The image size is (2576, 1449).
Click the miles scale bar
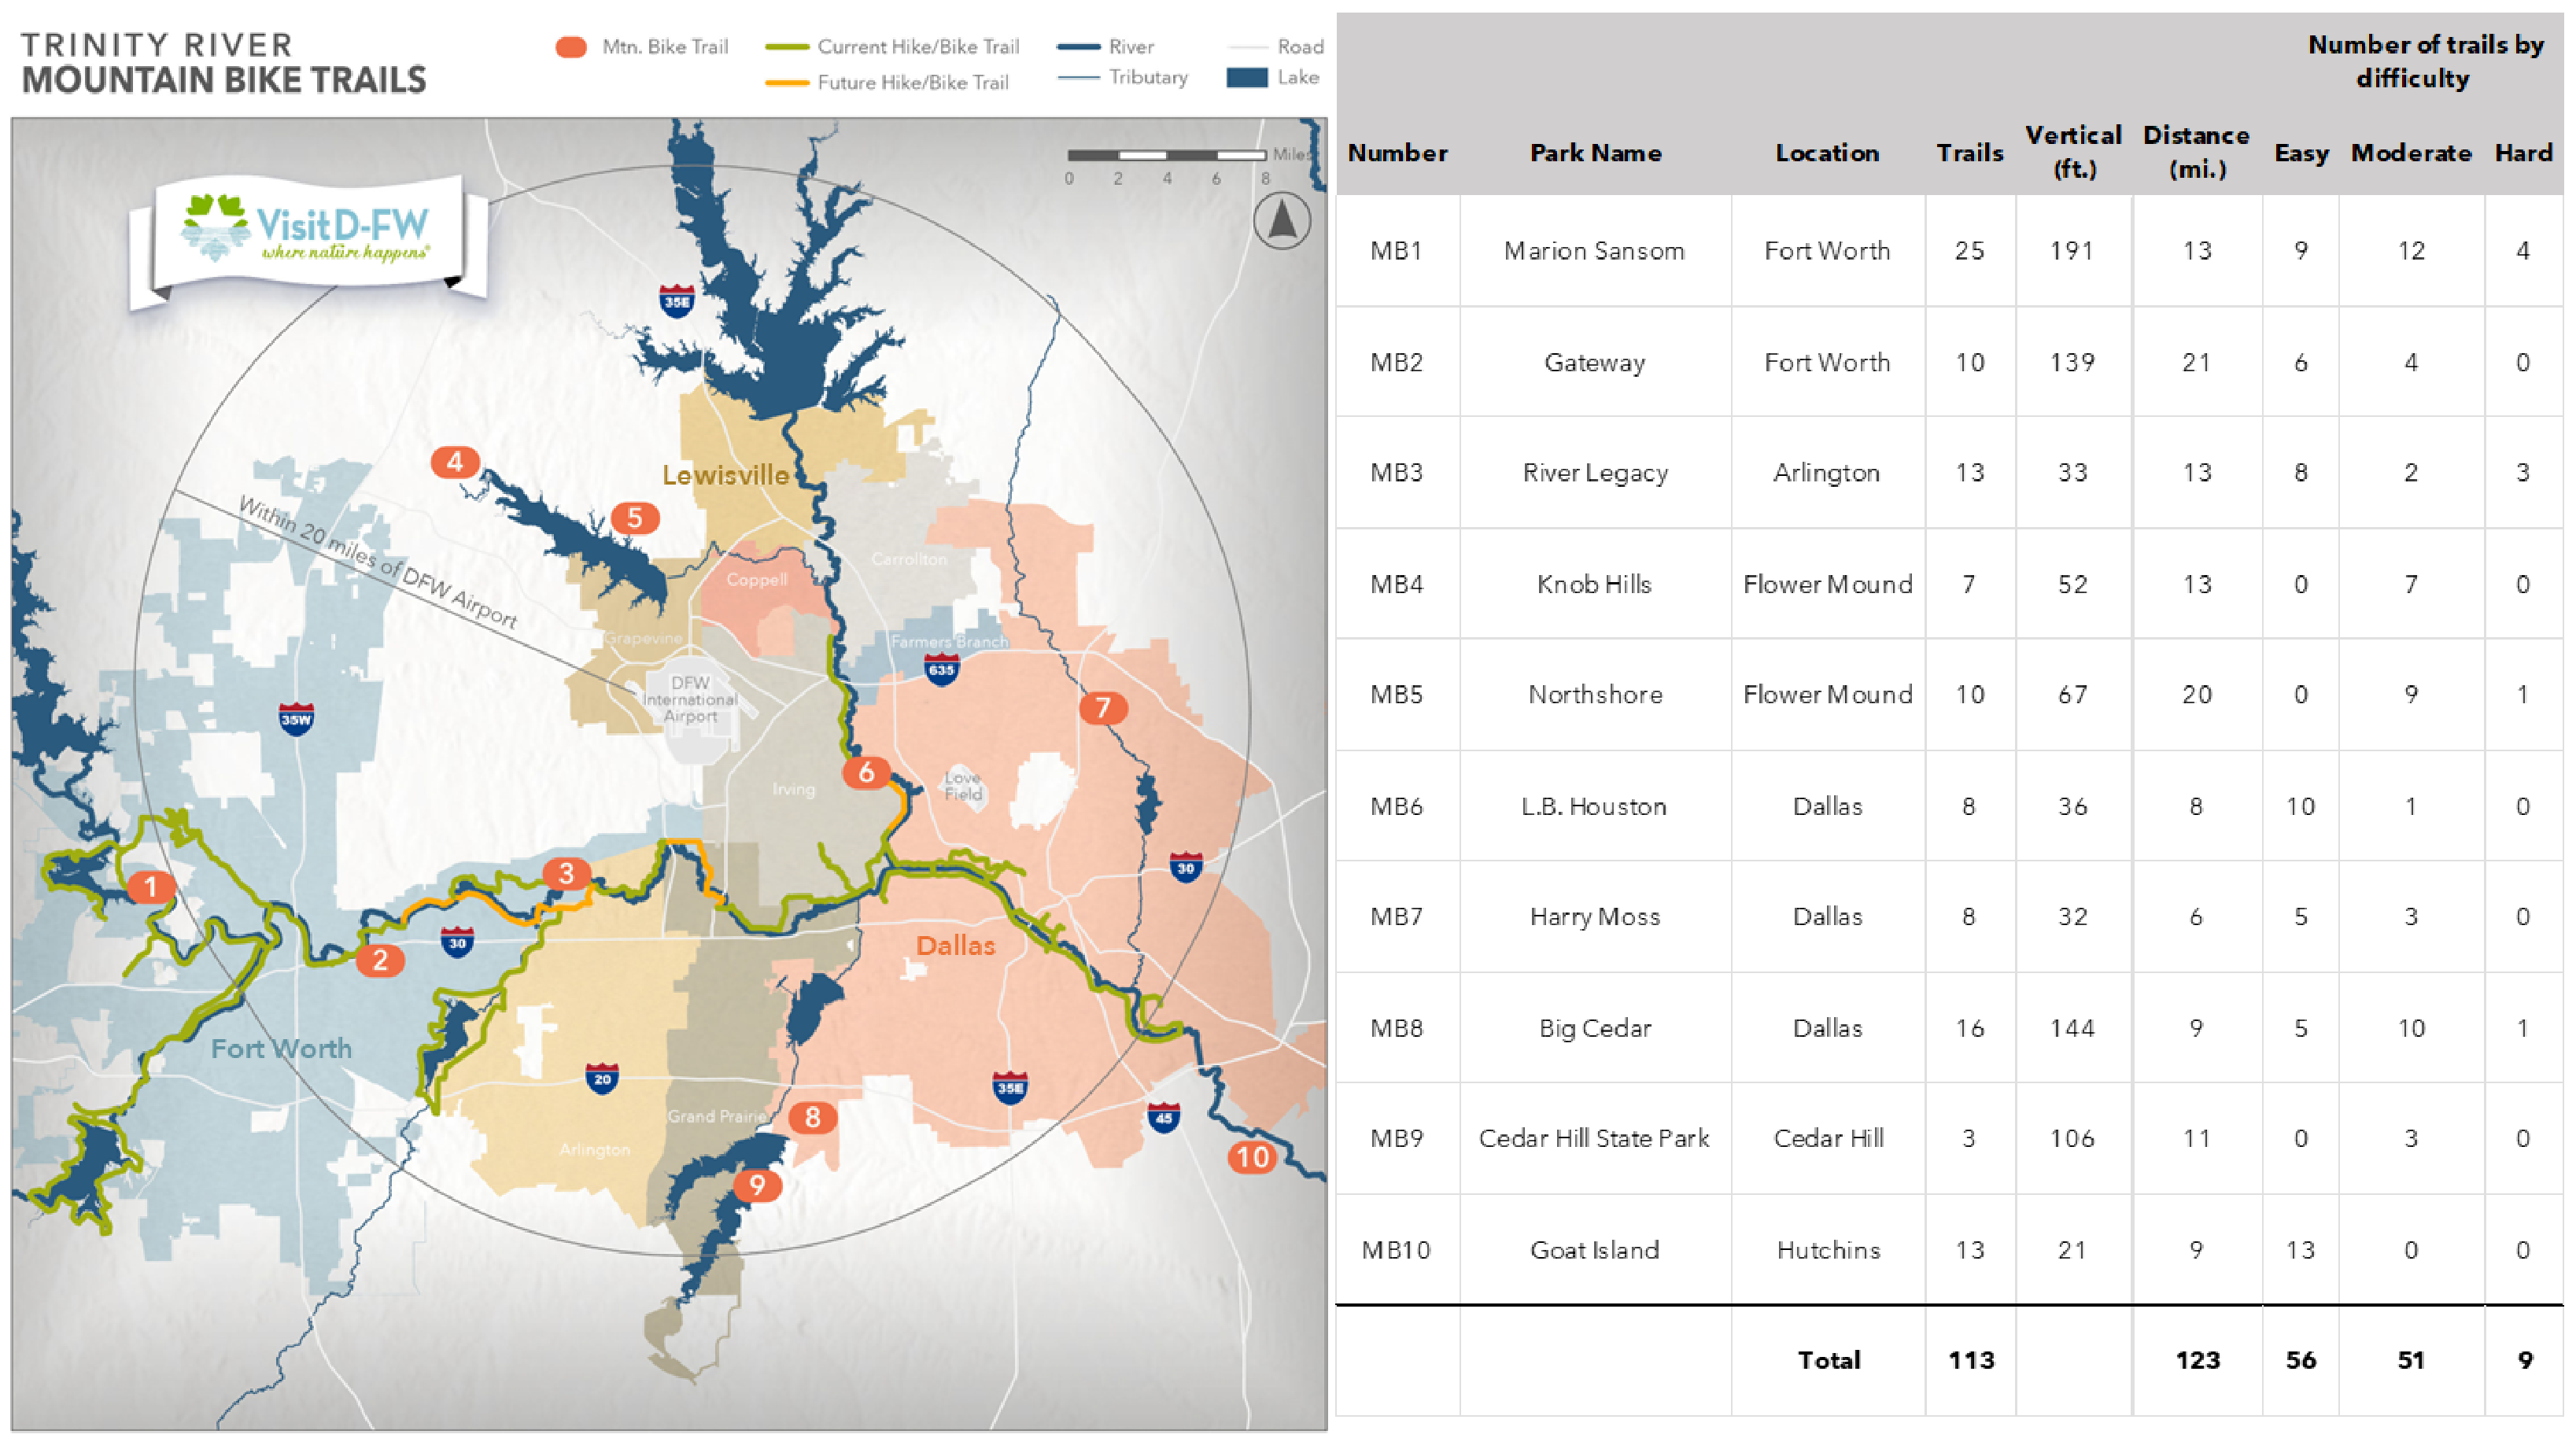pos(1167,155)
